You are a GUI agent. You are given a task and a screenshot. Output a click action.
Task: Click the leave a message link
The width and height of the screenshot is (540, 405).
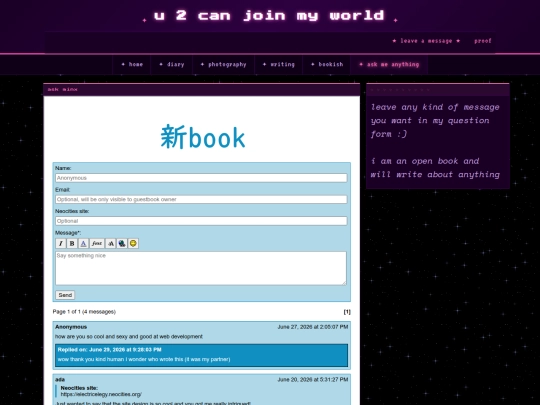[426, 41]
